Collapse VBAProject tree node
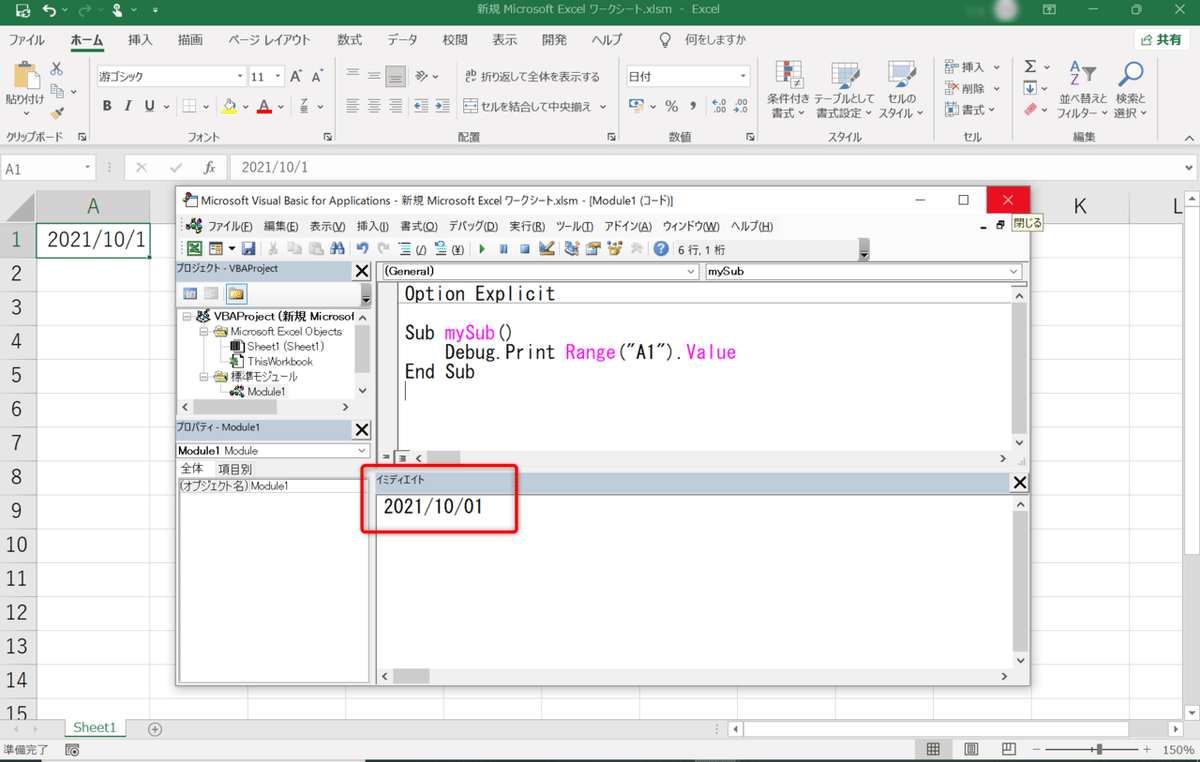The width and height of the screenshot is (1200, 762). (x=188, y=316)
